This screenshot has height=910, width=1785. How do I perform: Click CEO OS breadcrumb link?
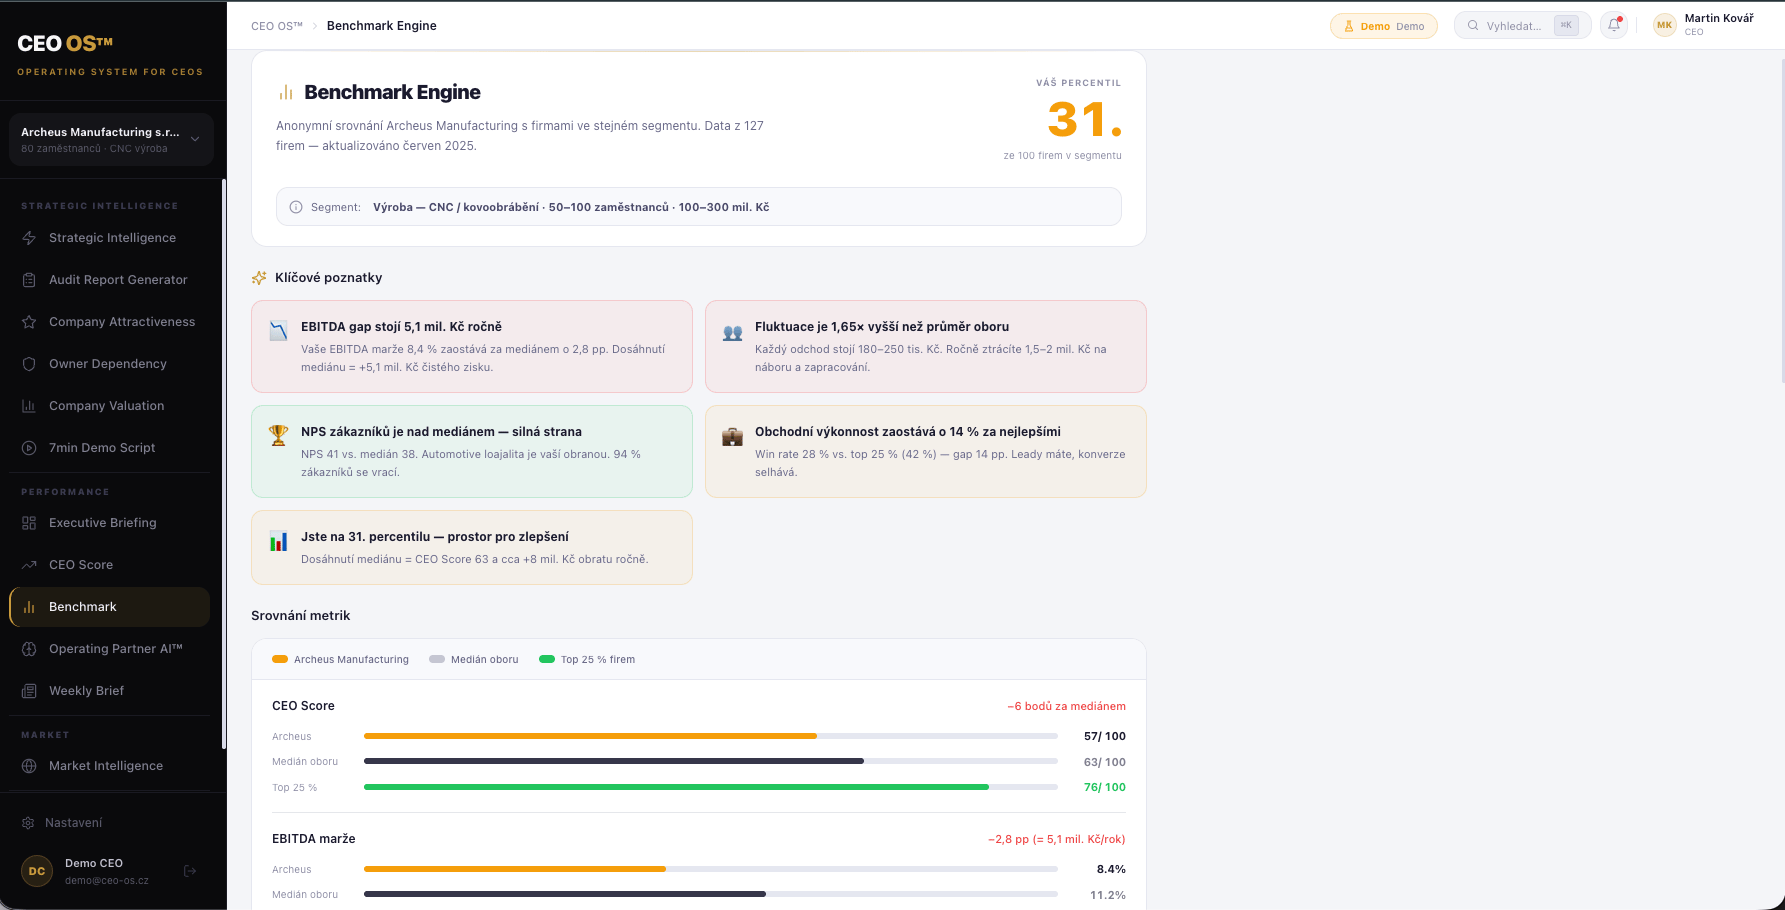[x=277, y=26]
